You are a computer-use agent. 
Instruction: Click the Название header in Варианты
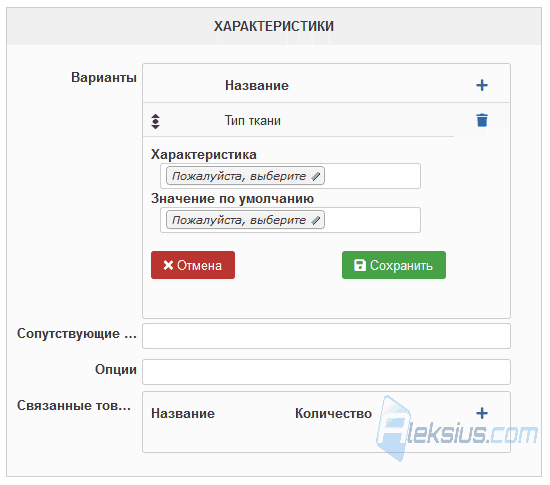(257, 86)
